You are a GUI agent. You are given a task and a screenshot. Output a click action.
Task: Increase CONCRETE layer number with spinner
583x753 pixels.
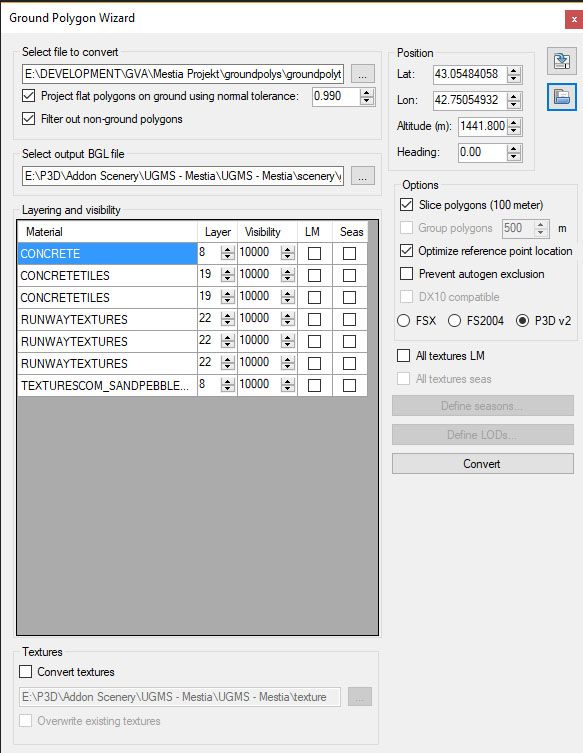[x=228, y=250]
